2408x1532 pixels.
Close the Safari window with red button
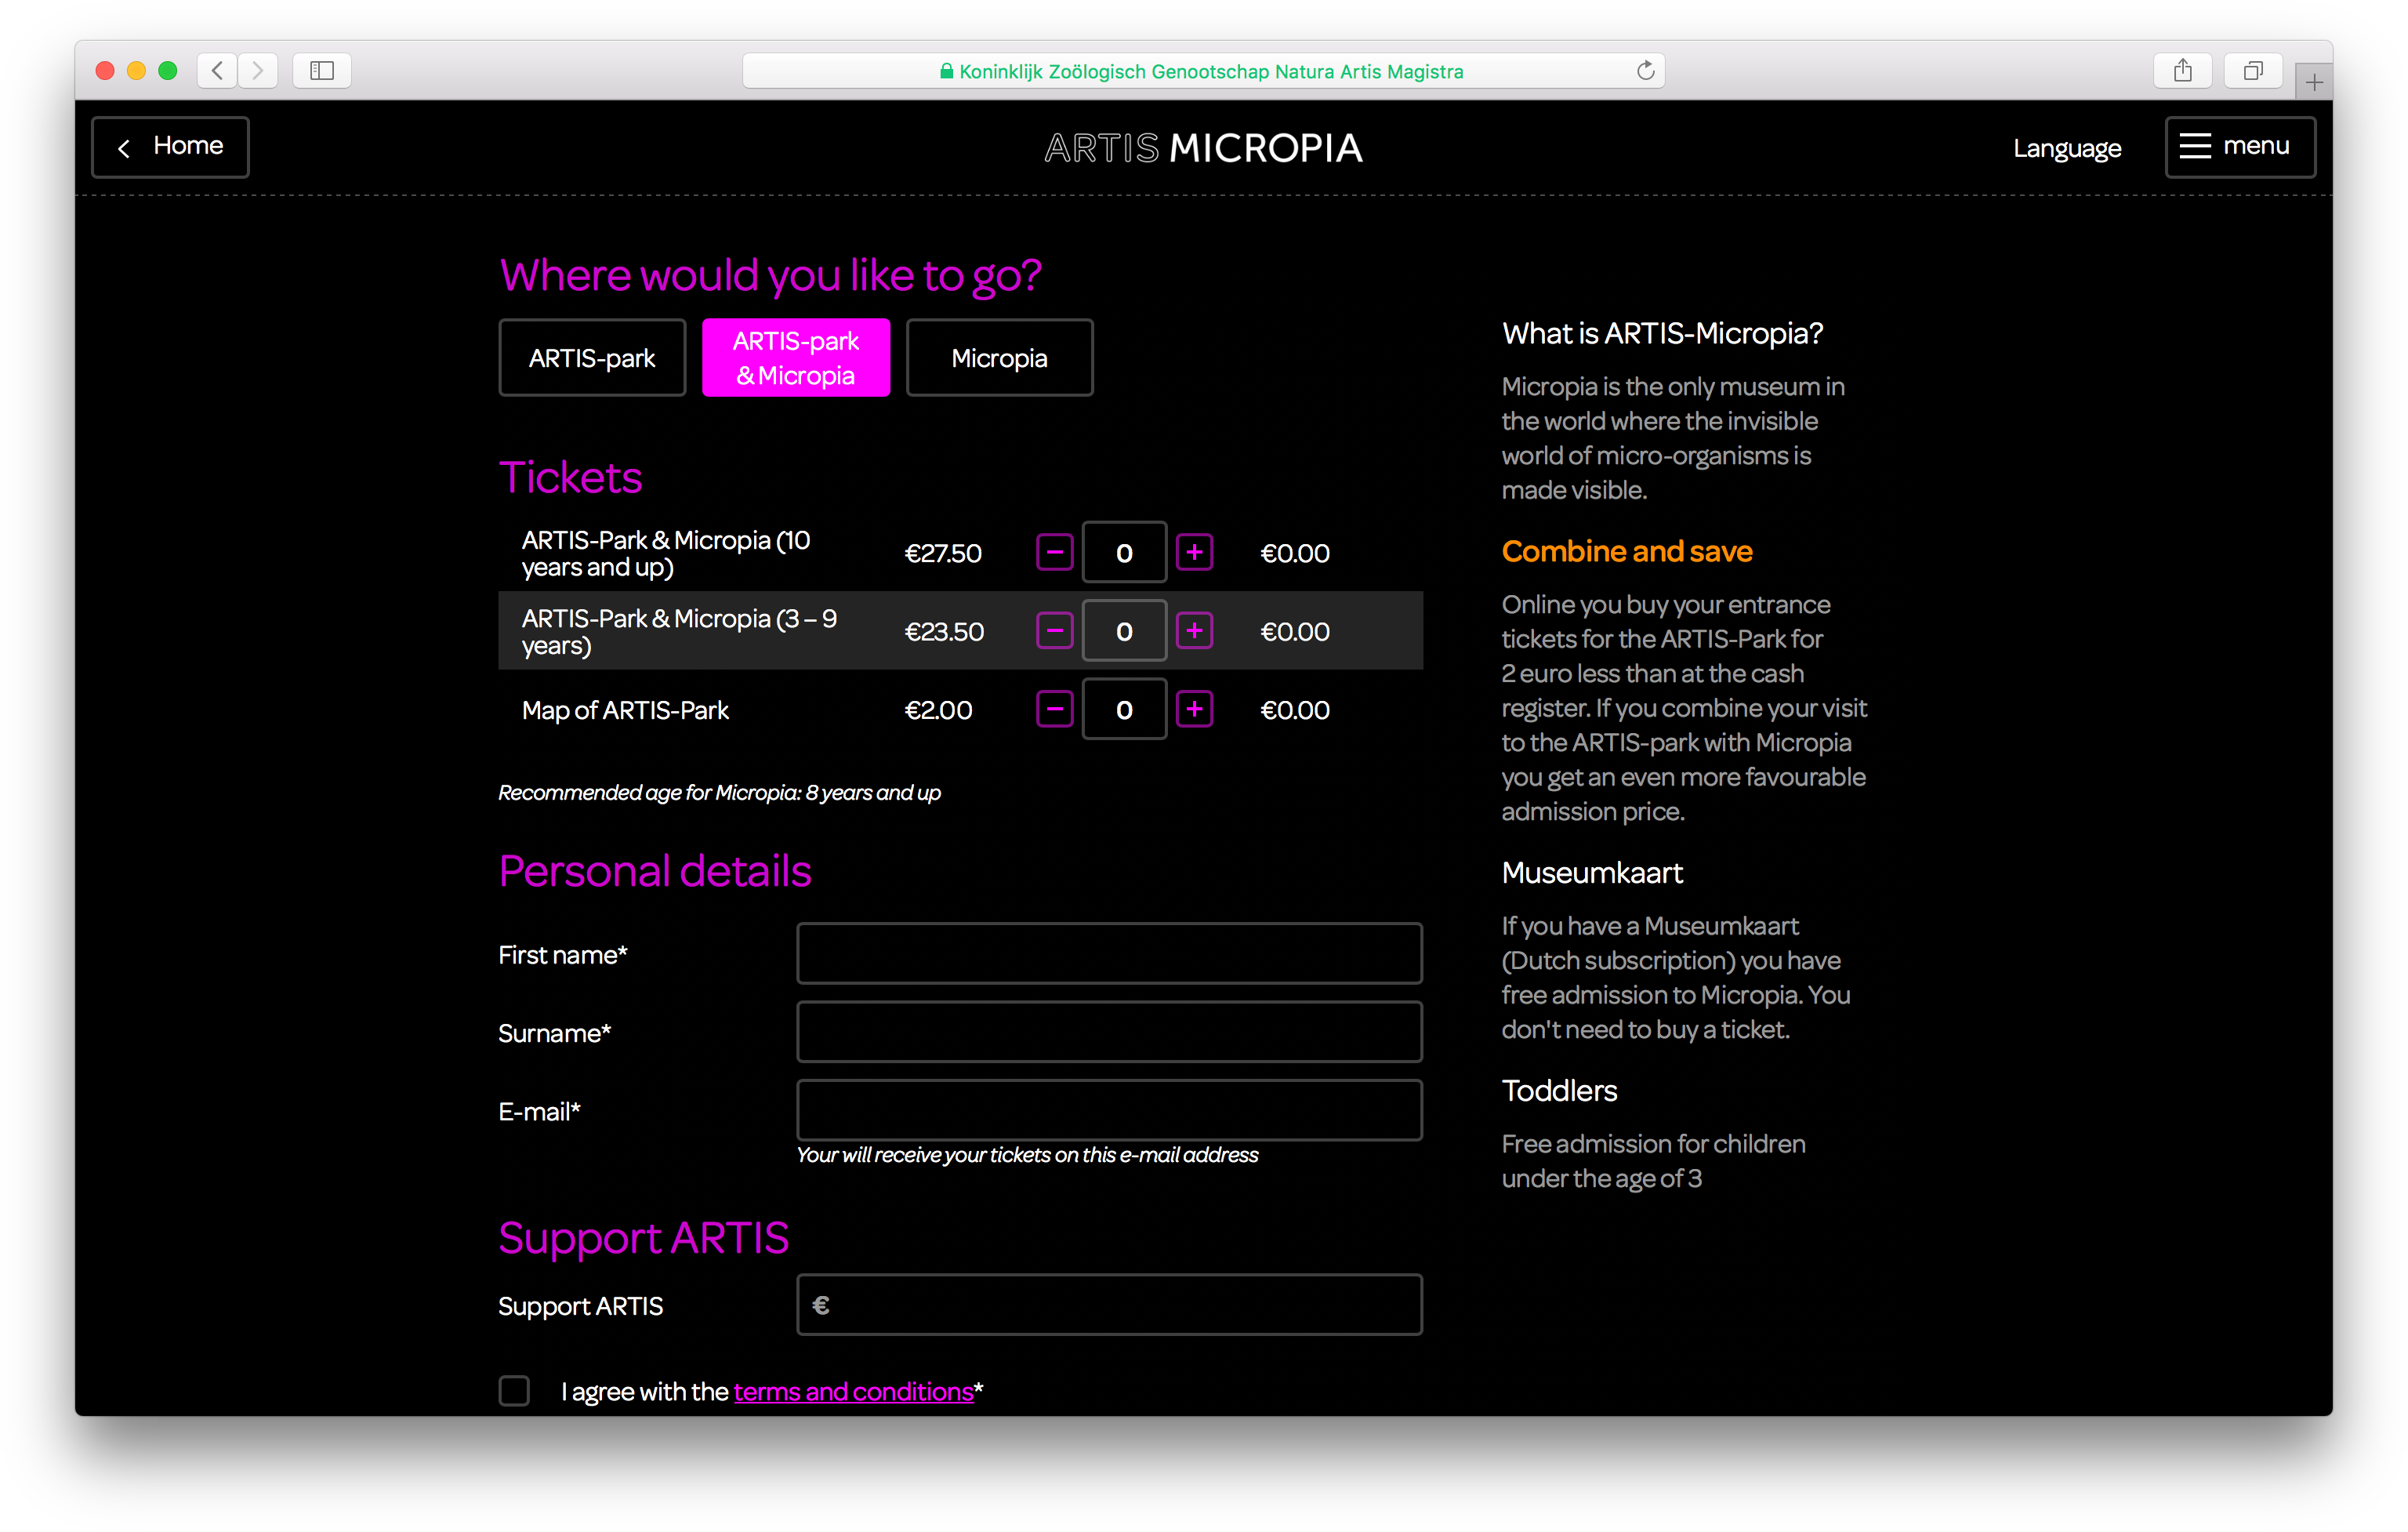pos(105,70)
